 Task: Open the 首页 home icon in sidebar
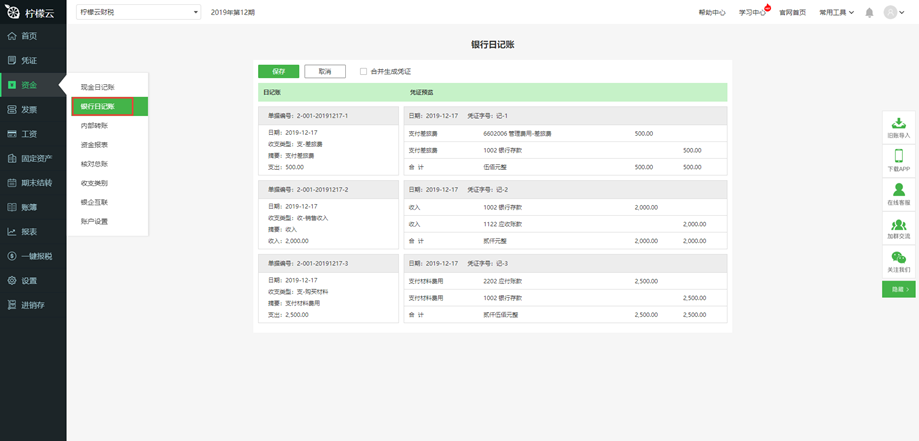(x=12, y=36)
